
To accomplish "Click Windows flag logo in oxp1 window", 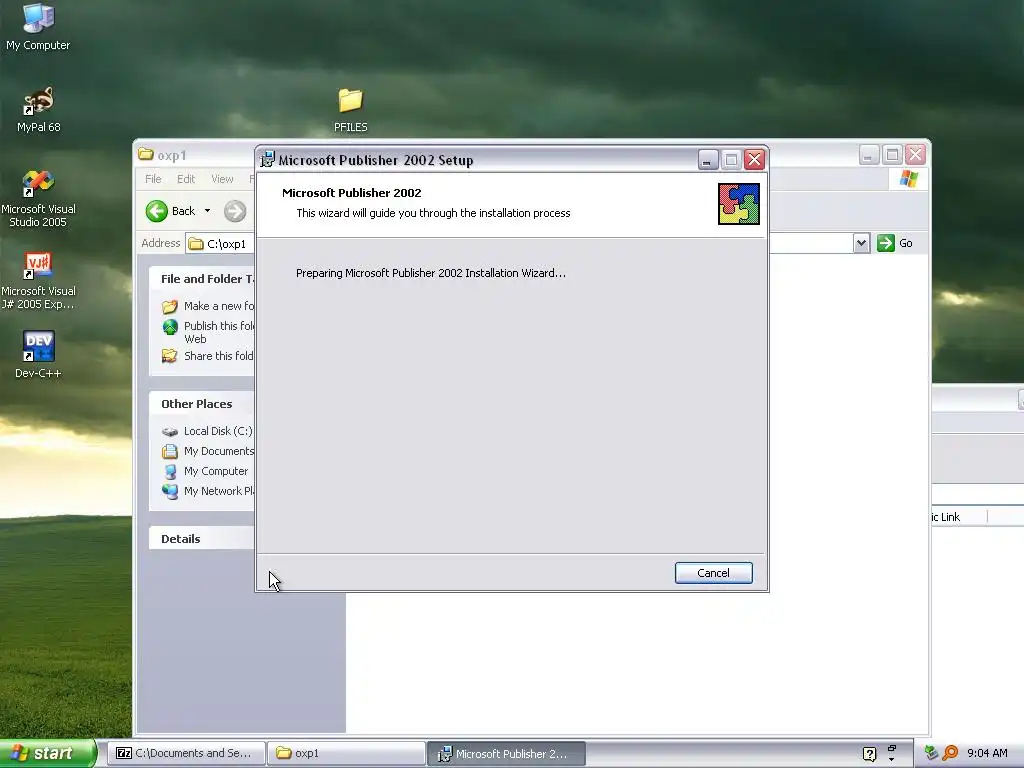I will click(908, 179).
